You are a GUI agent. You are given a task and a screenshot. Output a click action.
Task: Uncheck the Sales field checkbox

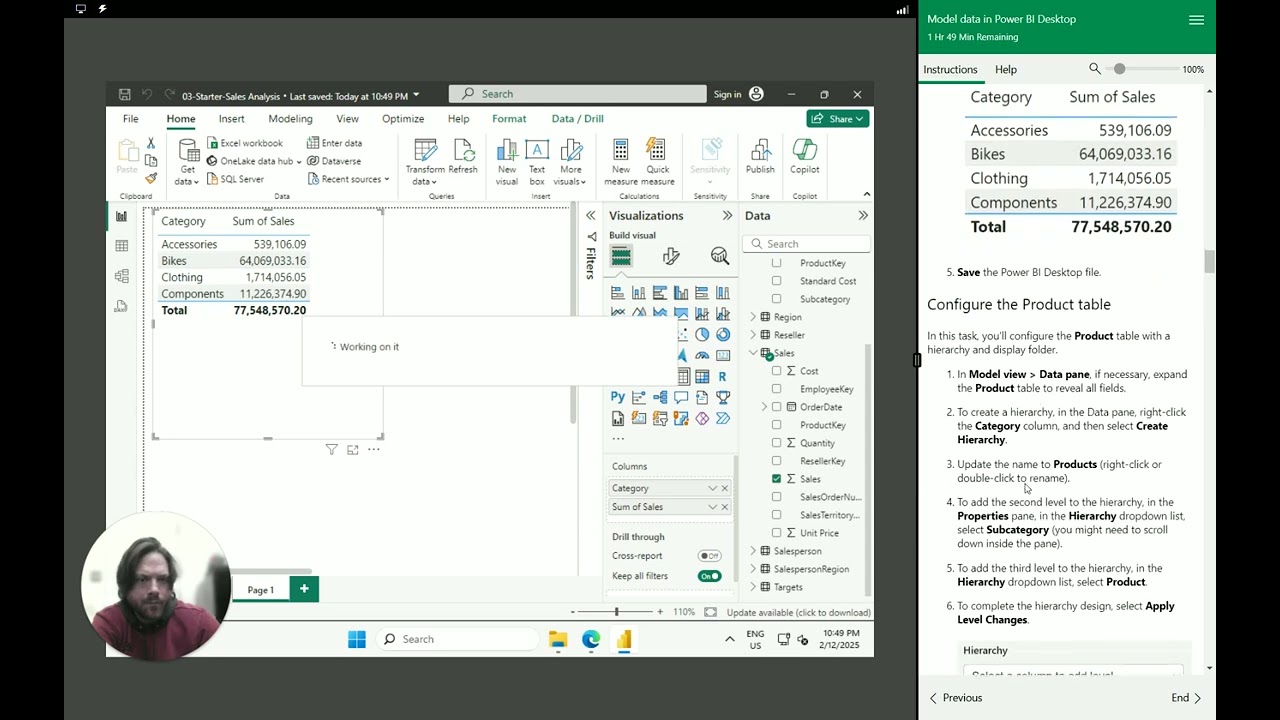pyautogui.click(x=776, y=479)
